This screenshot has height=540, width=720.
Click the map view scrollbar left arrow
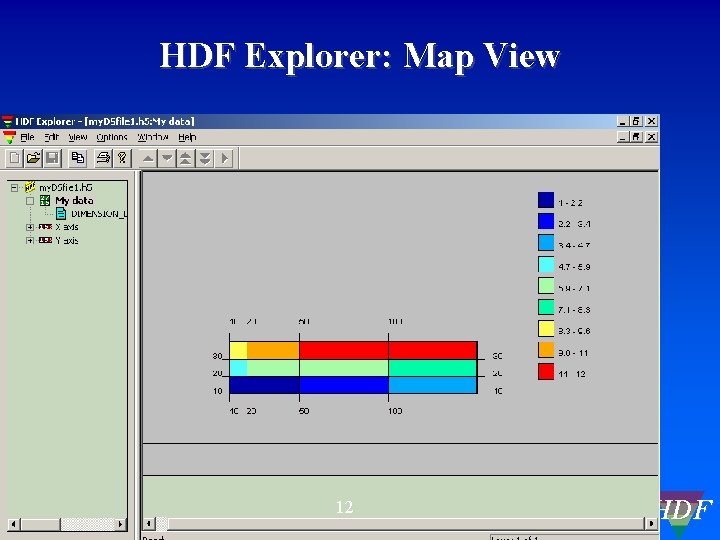(148, 523)
